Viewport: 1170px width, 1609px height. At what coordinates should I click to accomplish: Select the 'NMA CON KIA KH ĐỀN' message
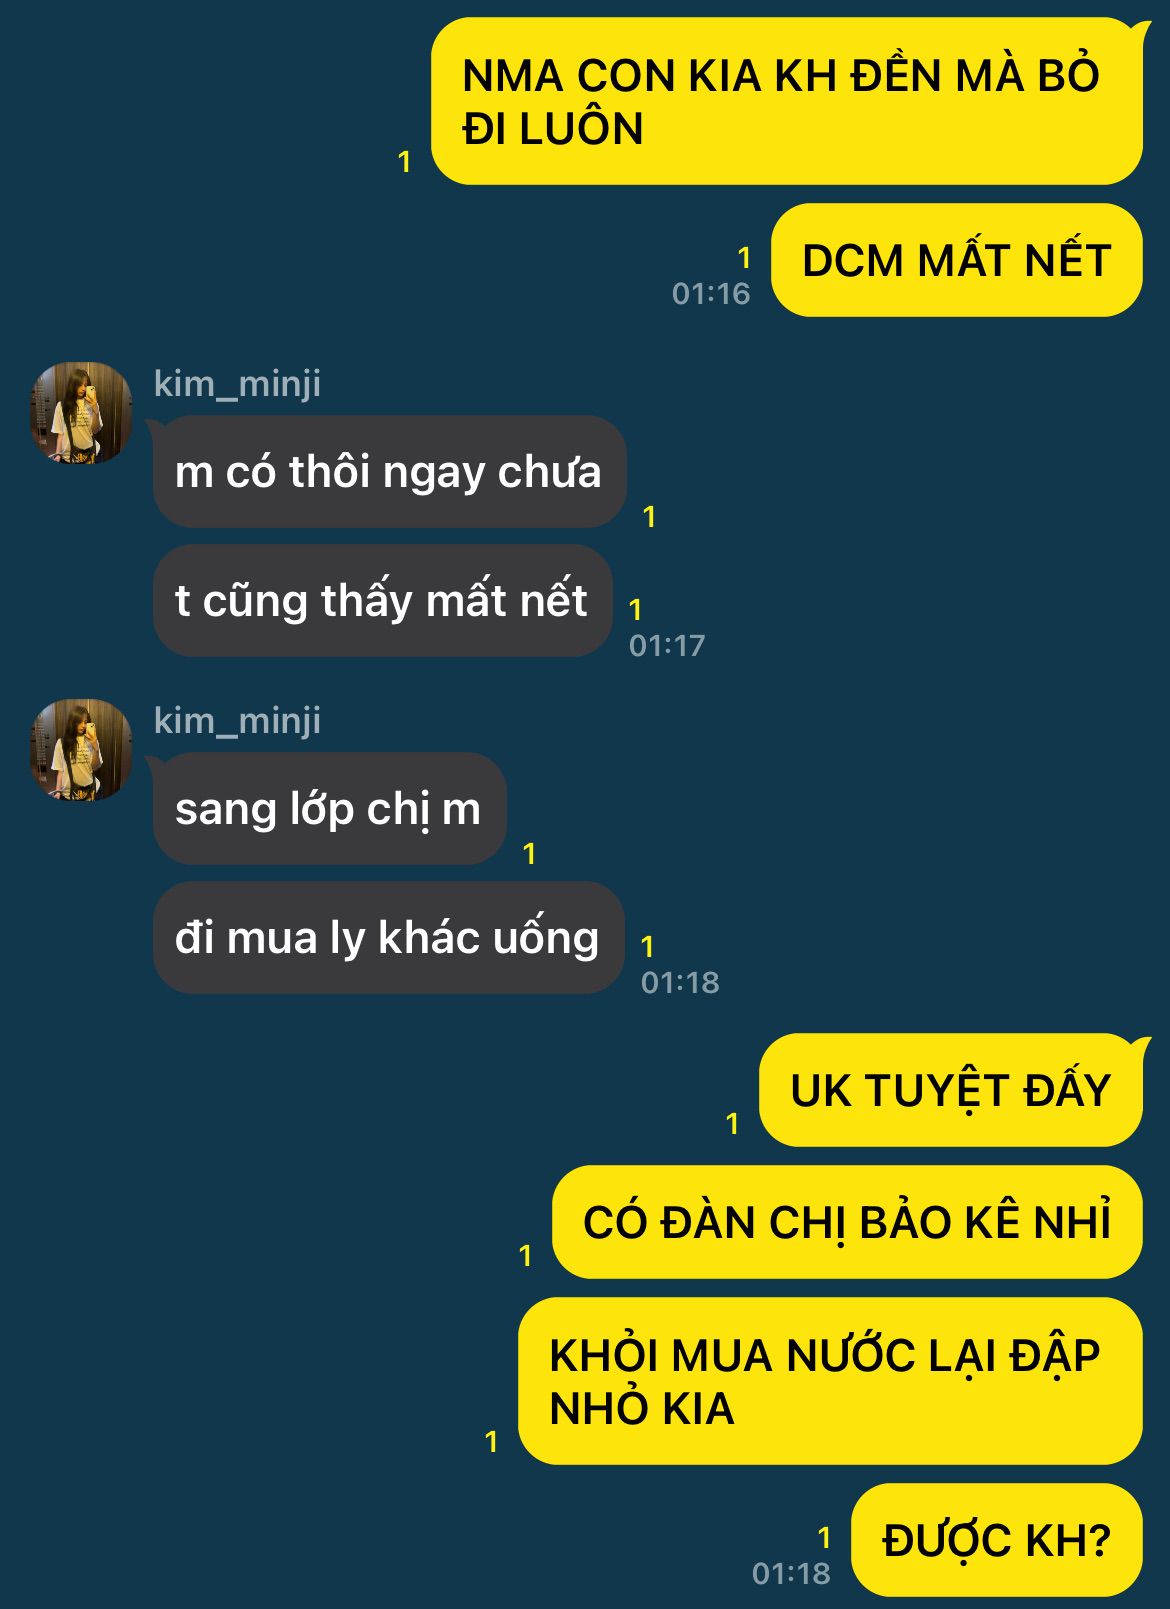787,101
